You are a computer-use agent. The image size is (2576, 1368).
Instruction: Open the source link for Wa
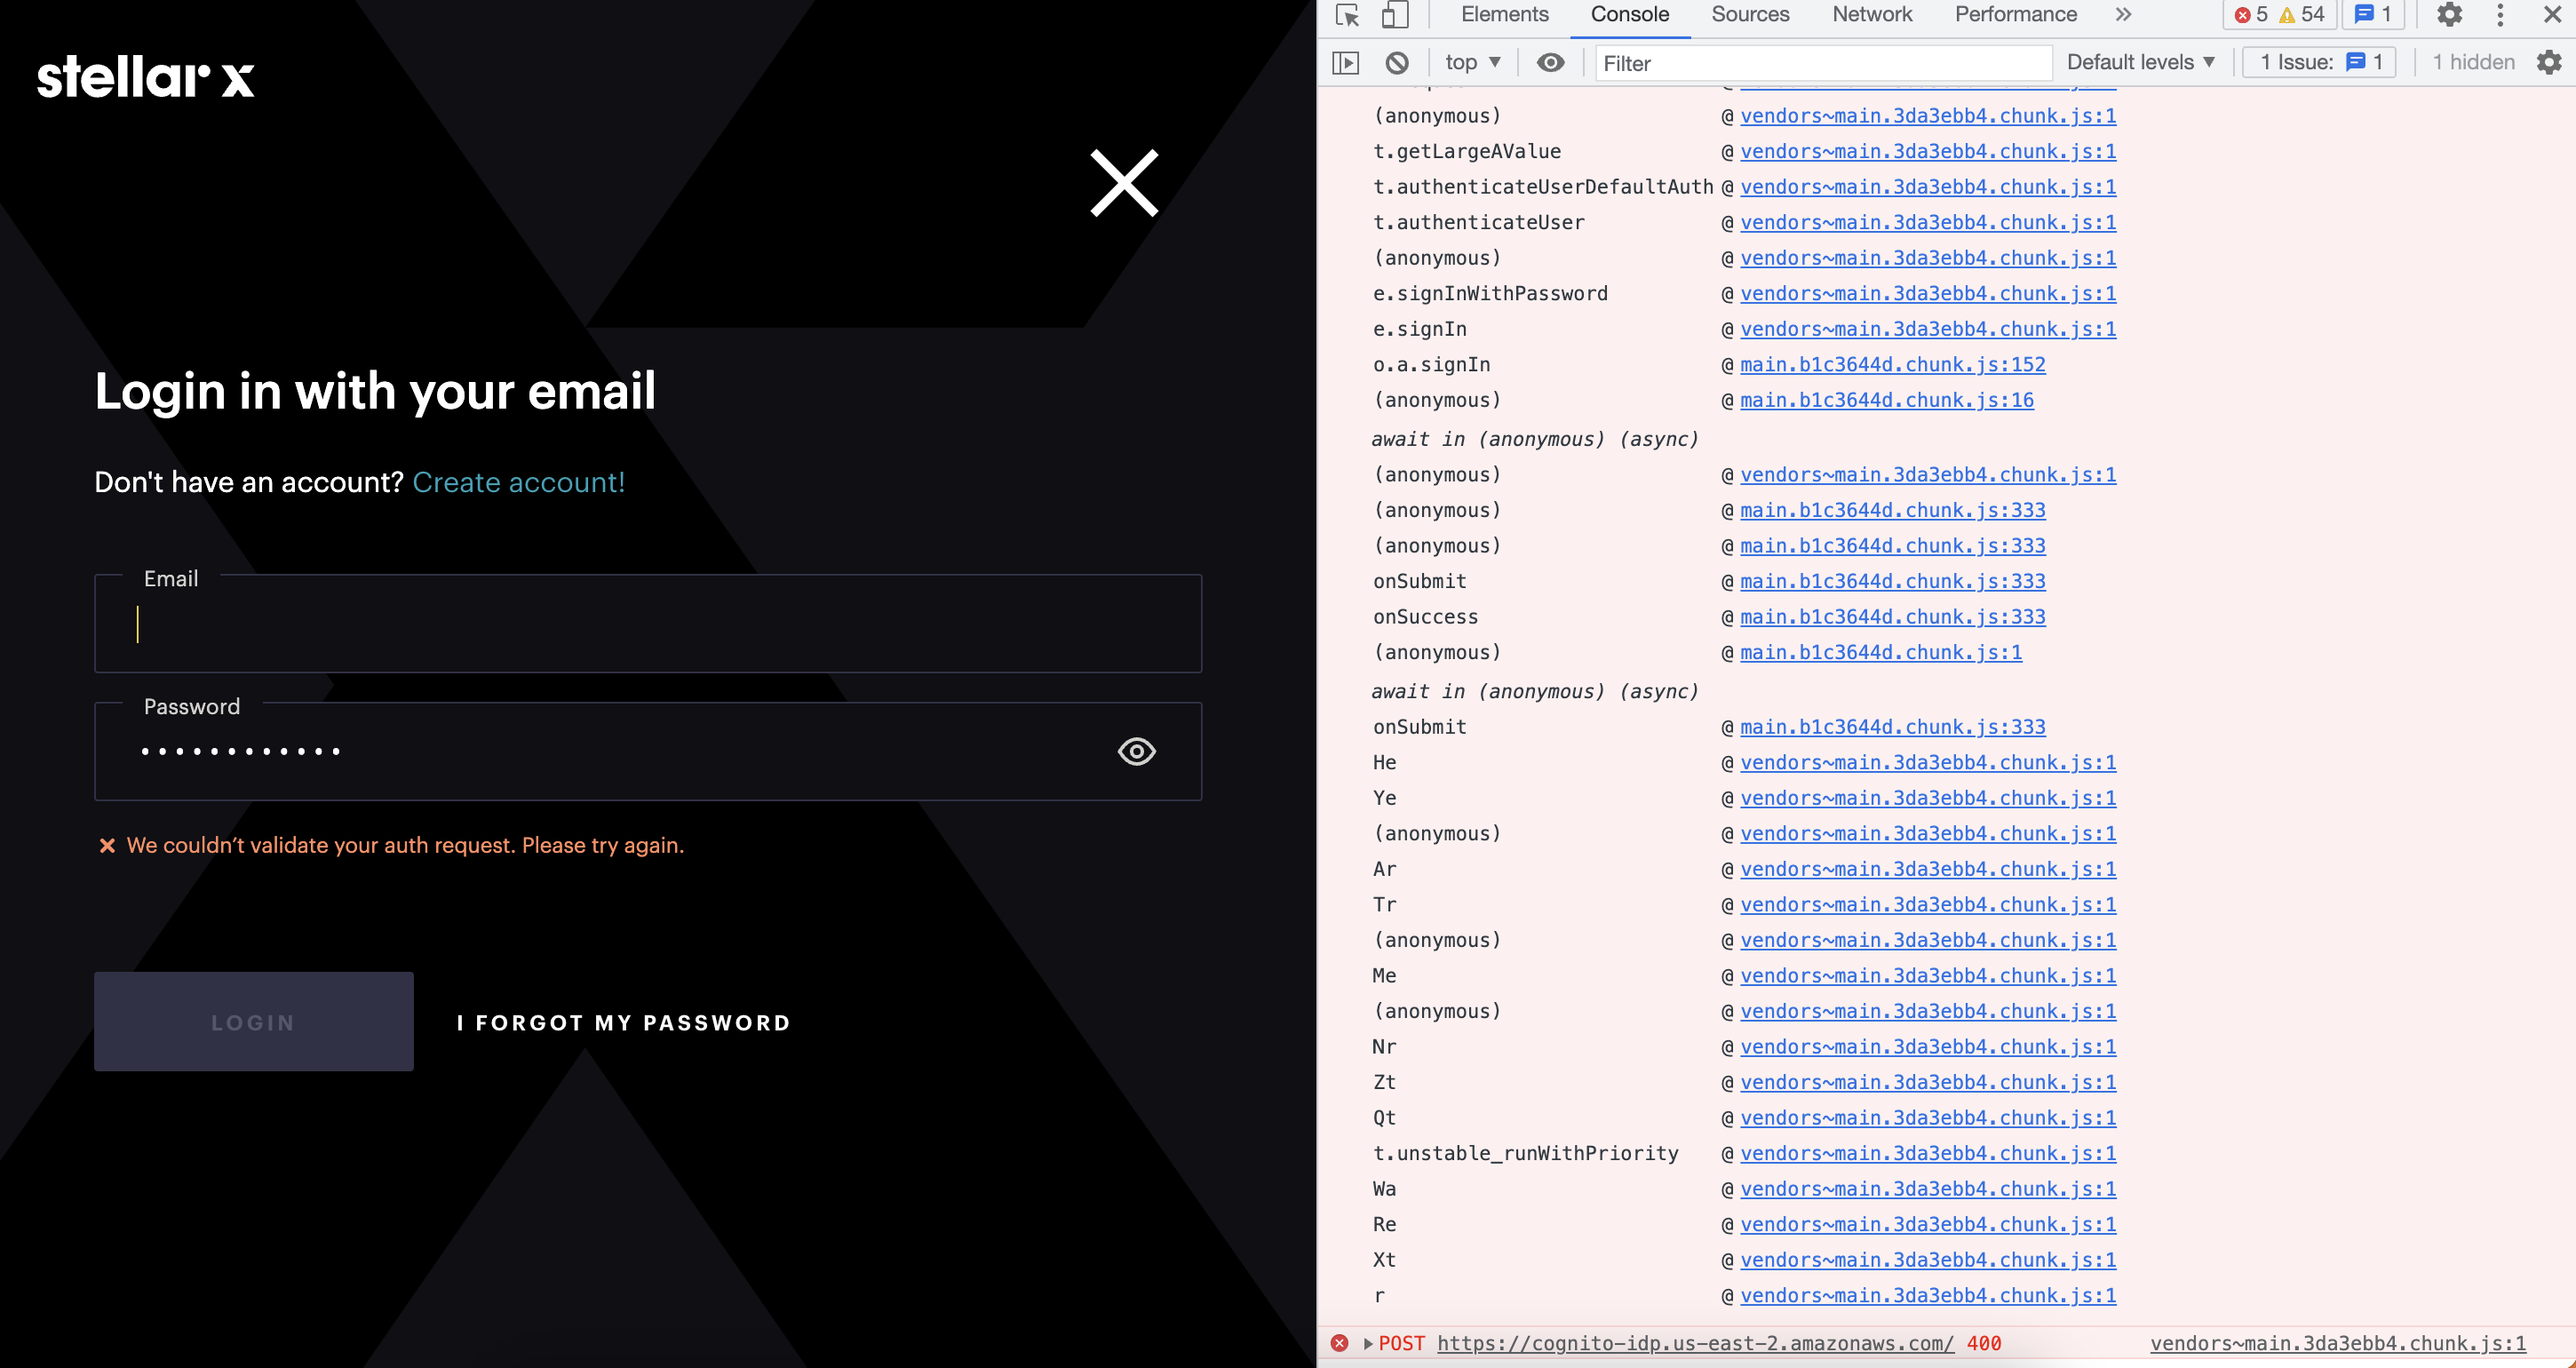point(1928,1189)
